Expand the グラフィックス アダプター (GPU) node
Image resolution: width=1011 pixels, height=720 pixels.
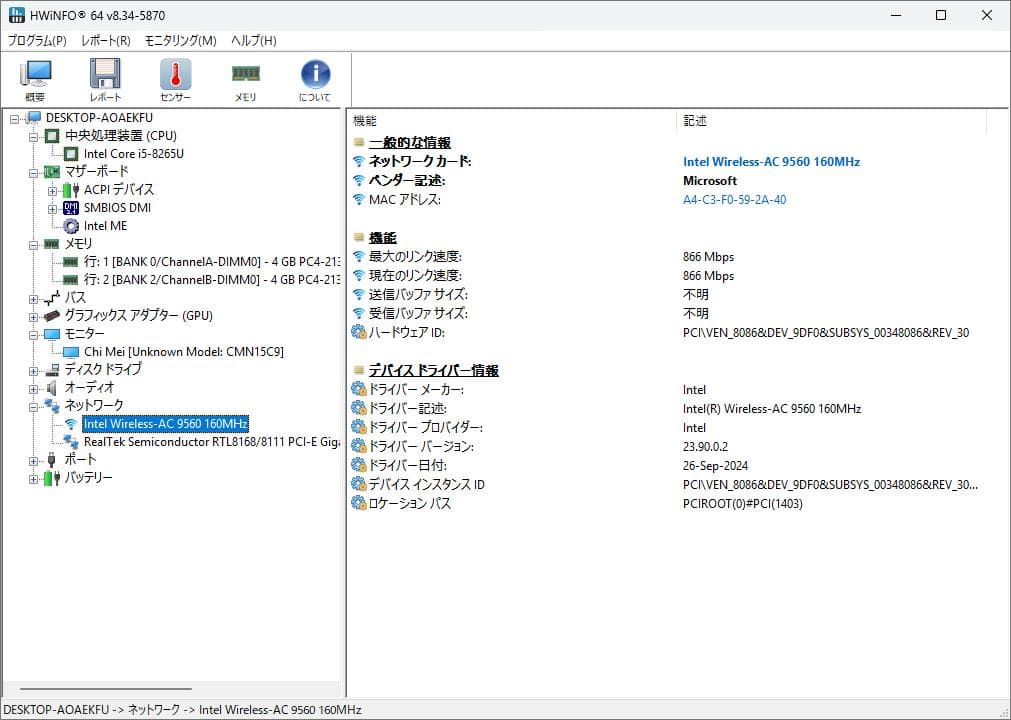tap(33, 315)
